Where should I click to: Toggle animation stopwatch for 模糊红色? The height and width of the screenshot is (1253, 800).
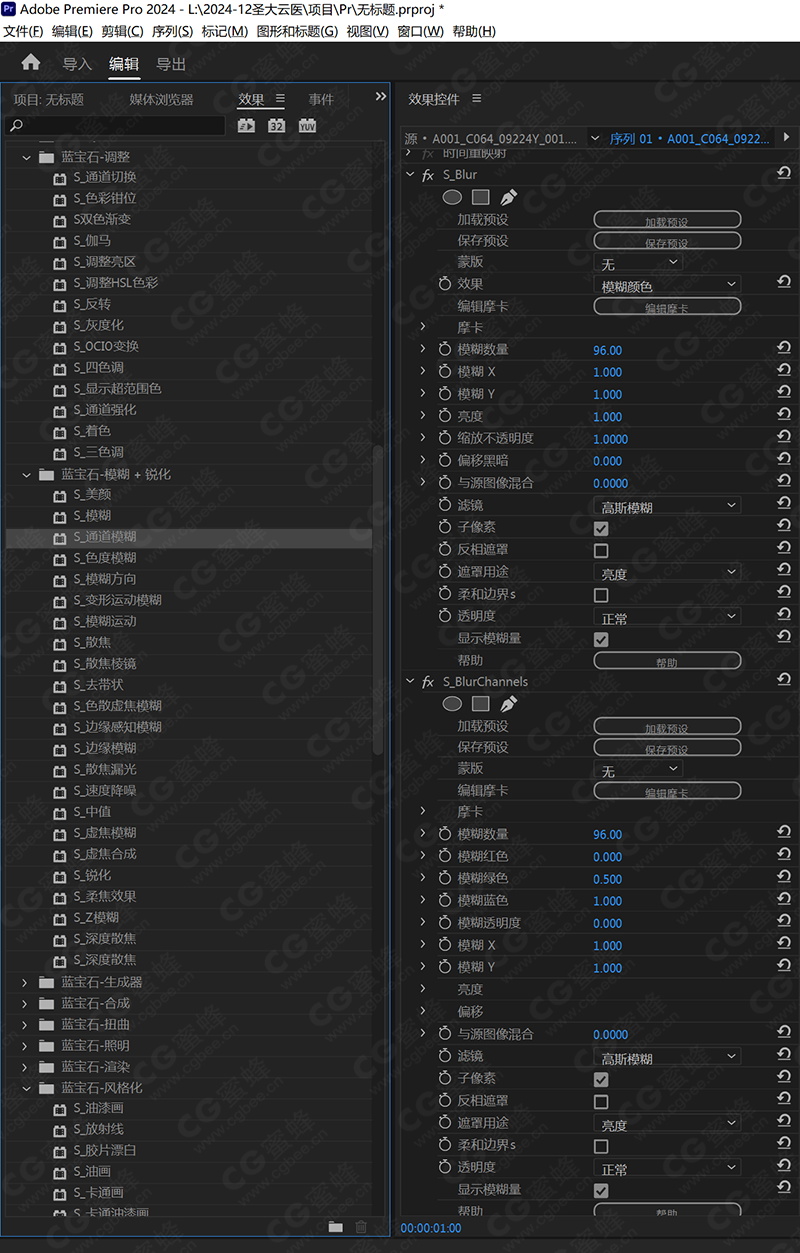tap(445, 856)
